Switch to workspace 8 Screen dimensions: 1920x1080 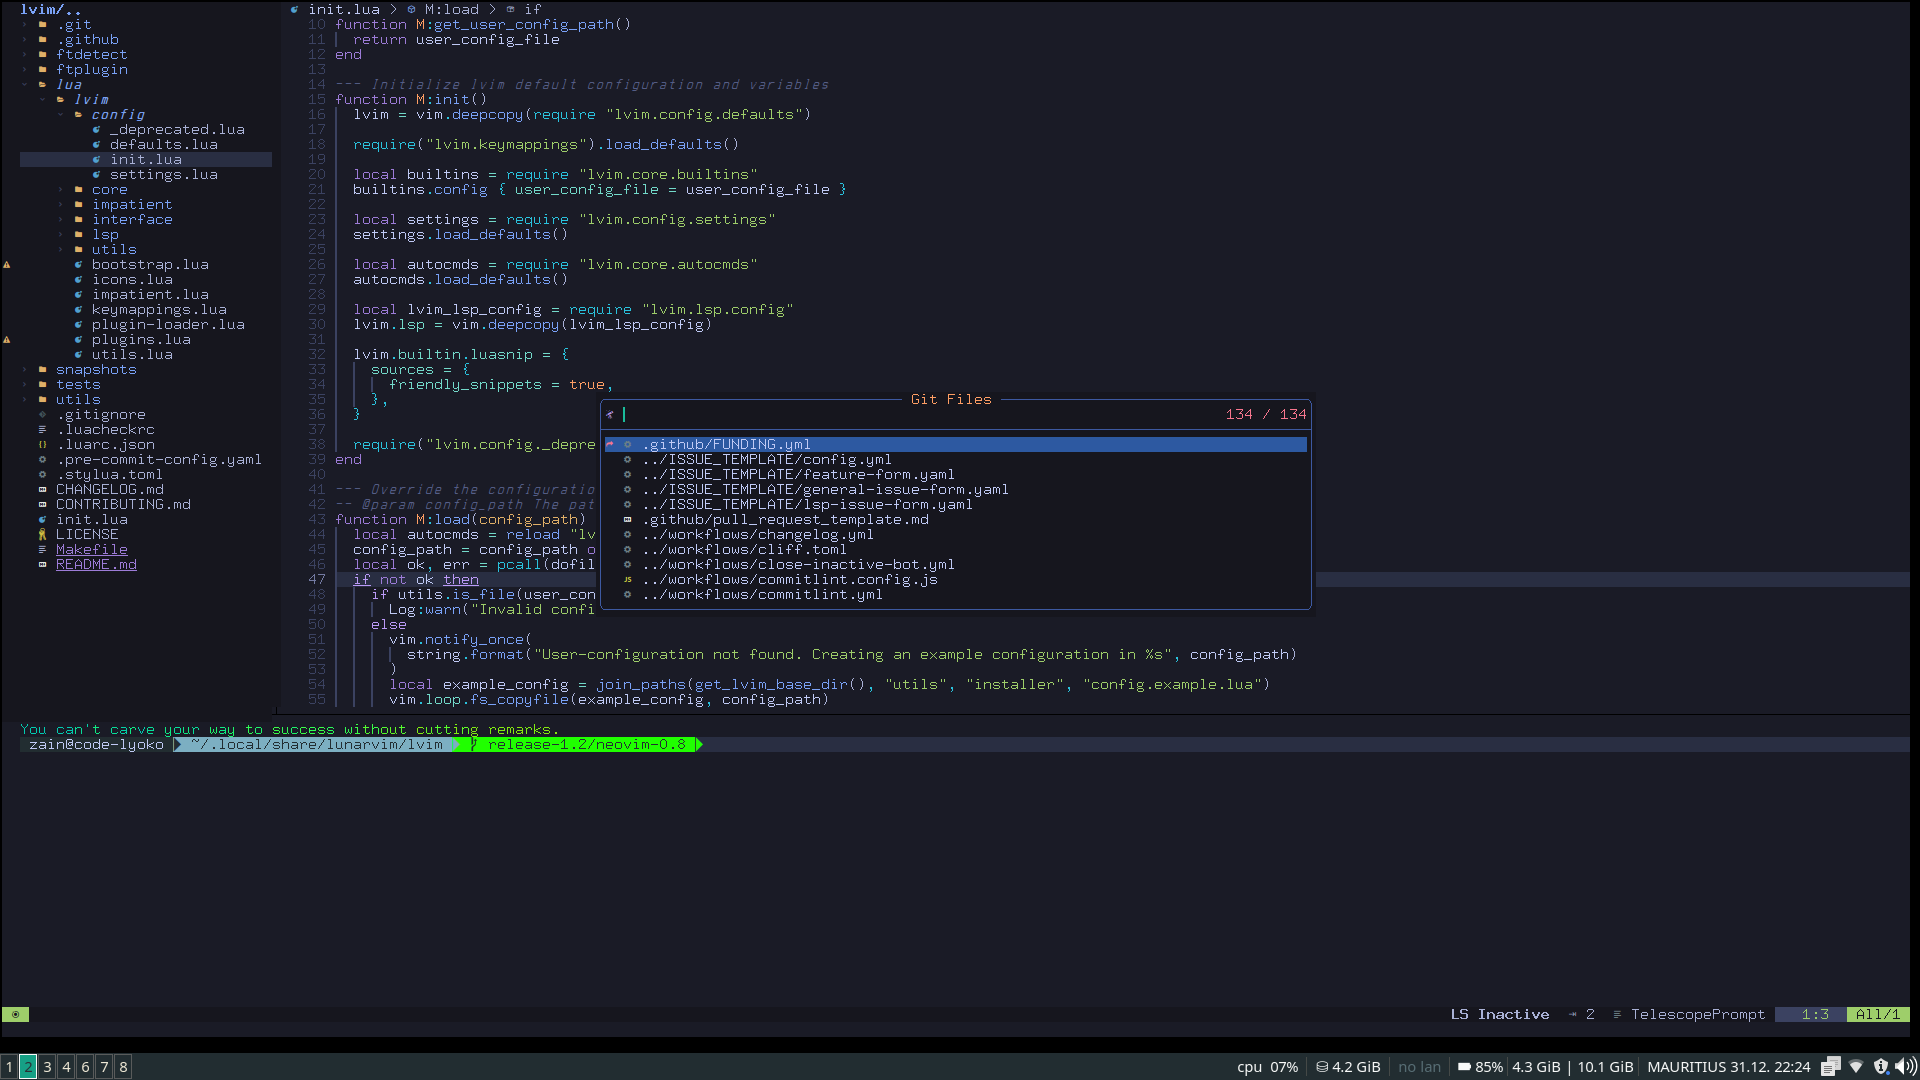123,1067
